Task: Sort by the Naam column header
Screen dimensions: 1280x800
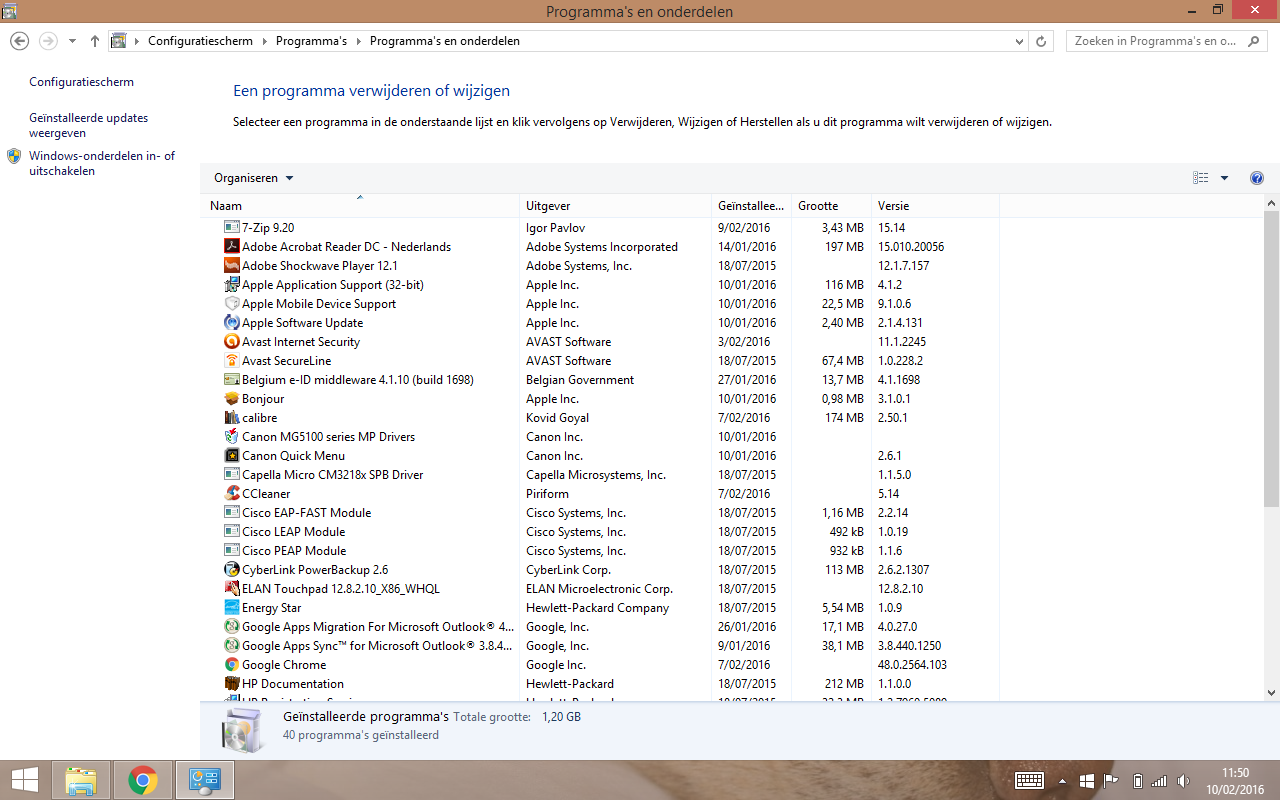Action: click(361, 206)
